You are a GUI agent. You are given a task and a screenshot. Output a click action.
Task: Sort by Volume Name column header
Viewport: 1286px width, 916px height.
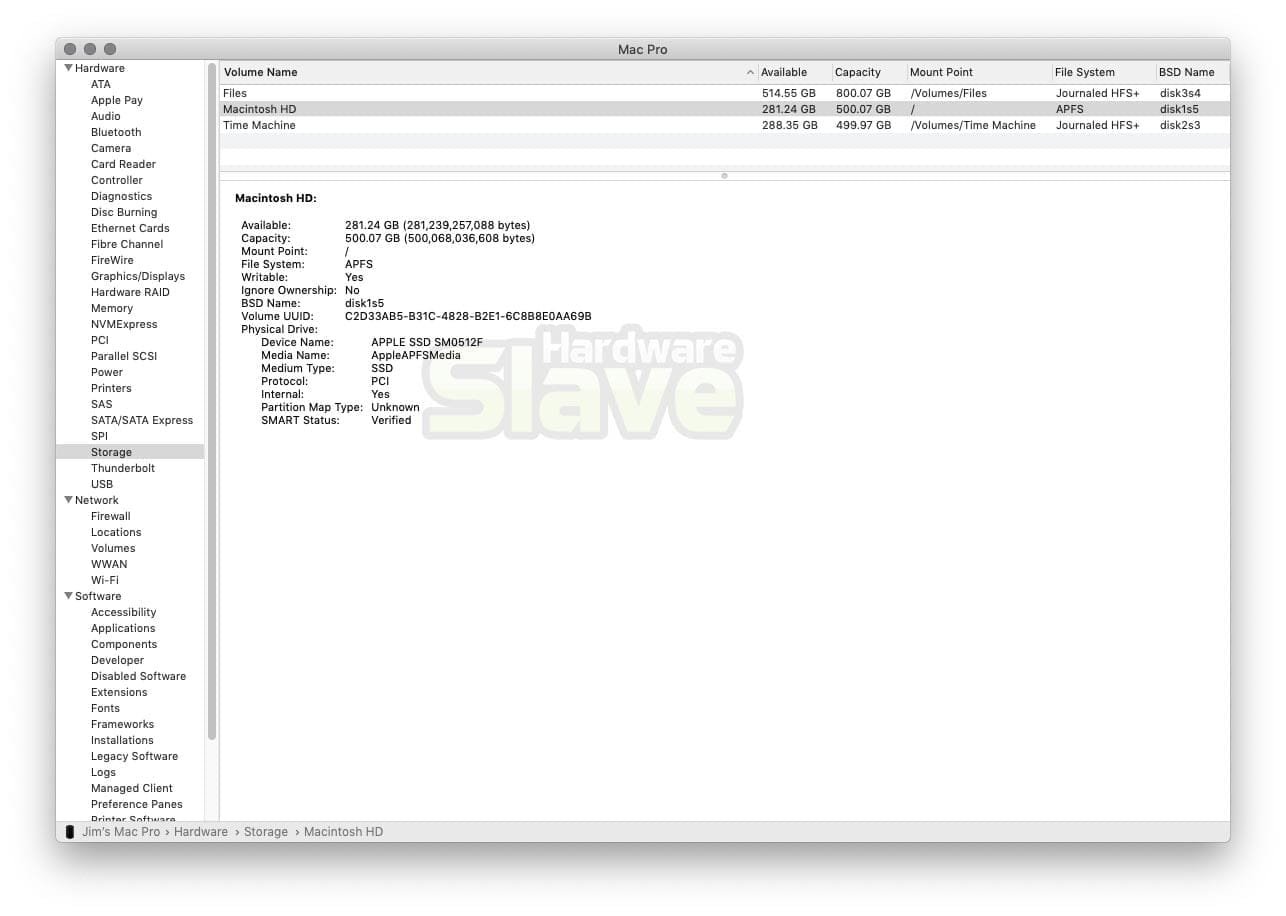pyautogui.click(x=488, y=72)
